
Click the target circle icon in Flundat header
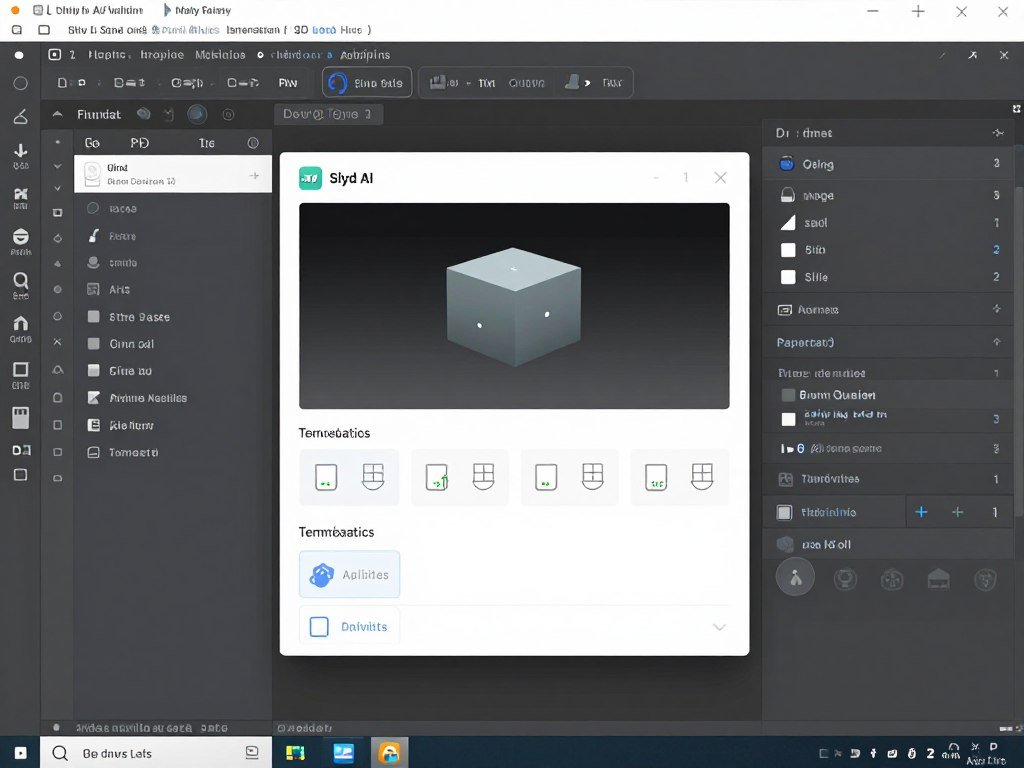[229, 115]
